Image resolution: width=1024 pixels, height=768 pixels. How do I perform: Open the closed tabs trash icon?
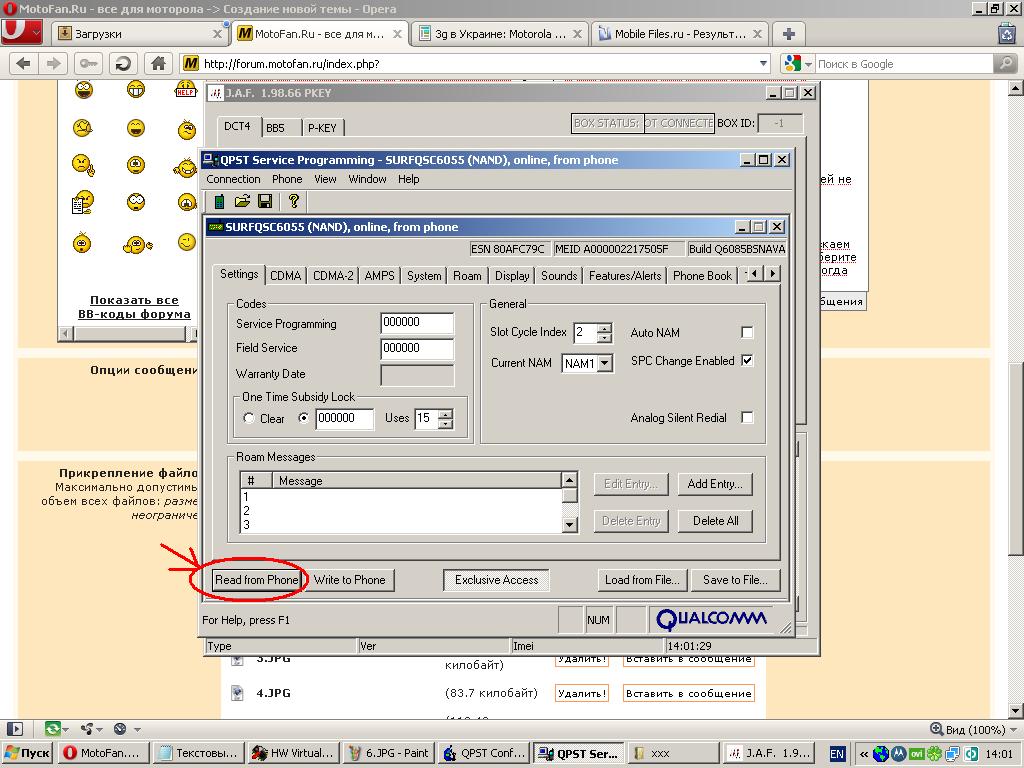1007,33
